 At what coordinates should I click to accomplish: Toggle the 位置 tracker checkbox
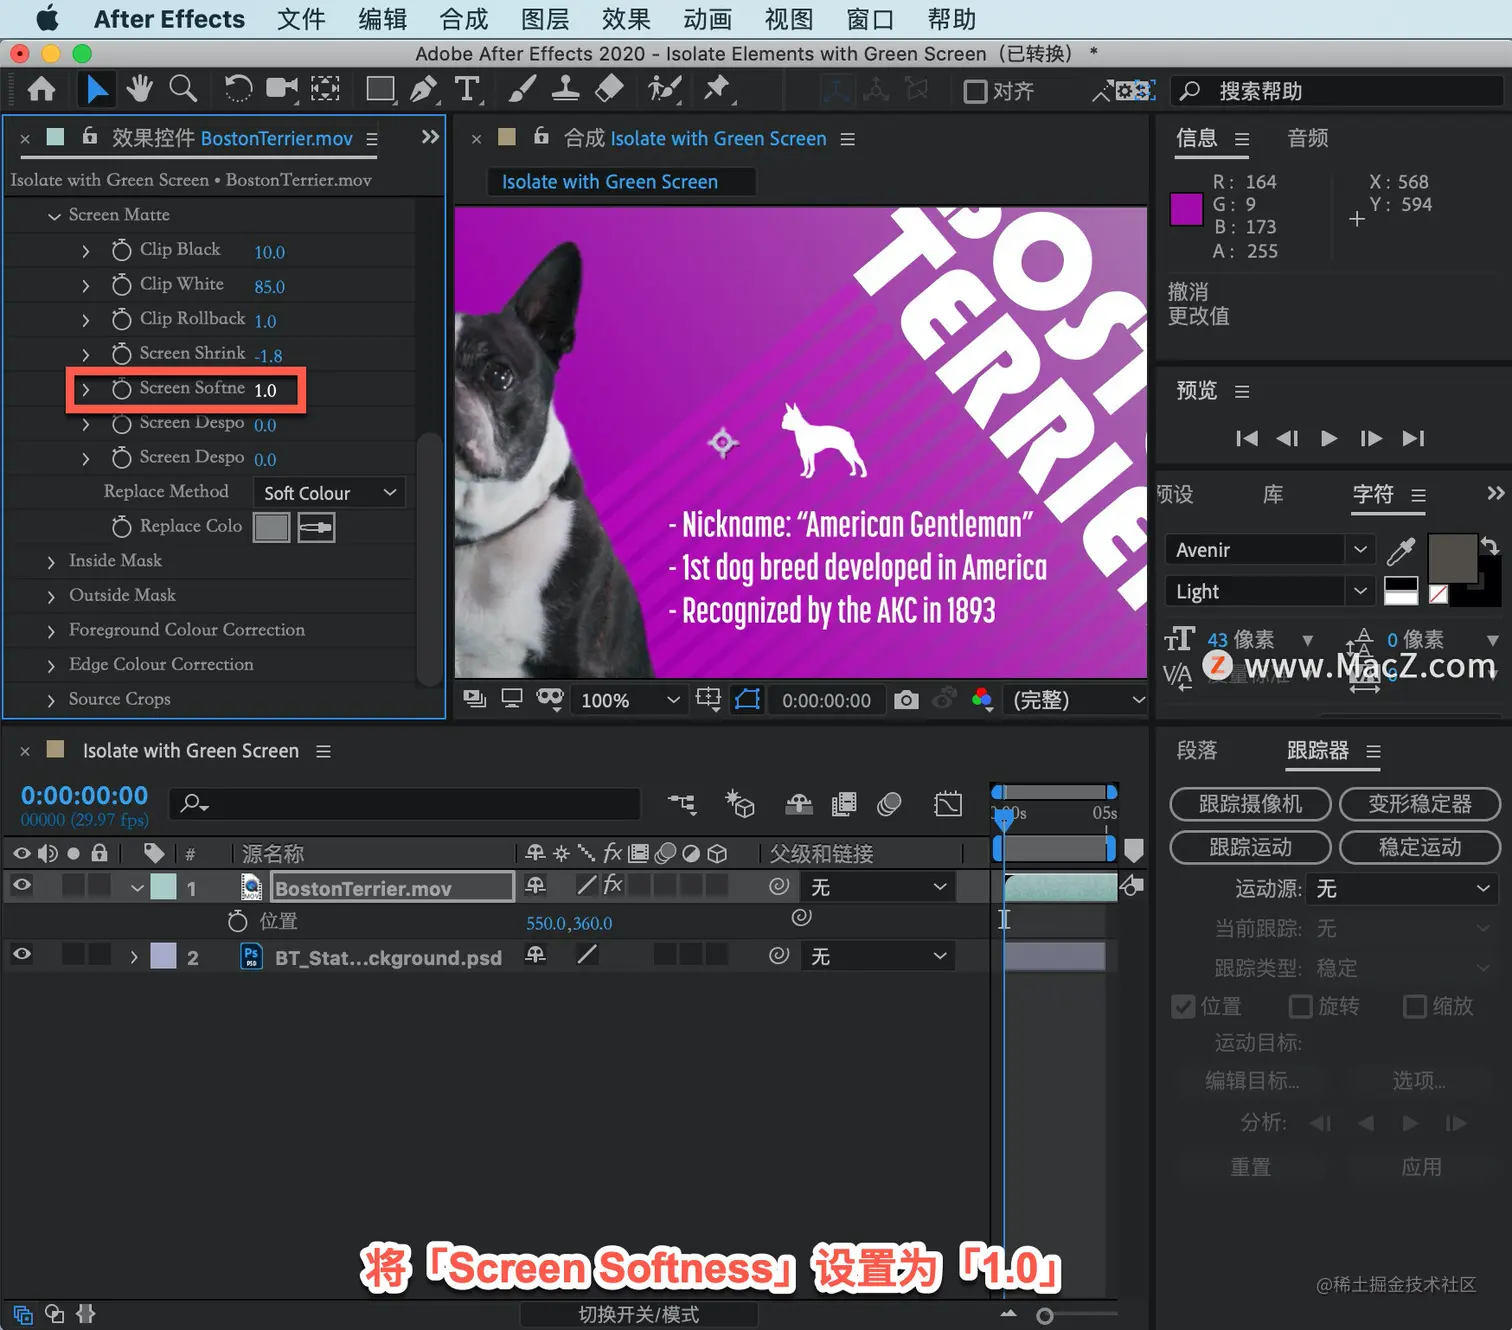1184,1006
